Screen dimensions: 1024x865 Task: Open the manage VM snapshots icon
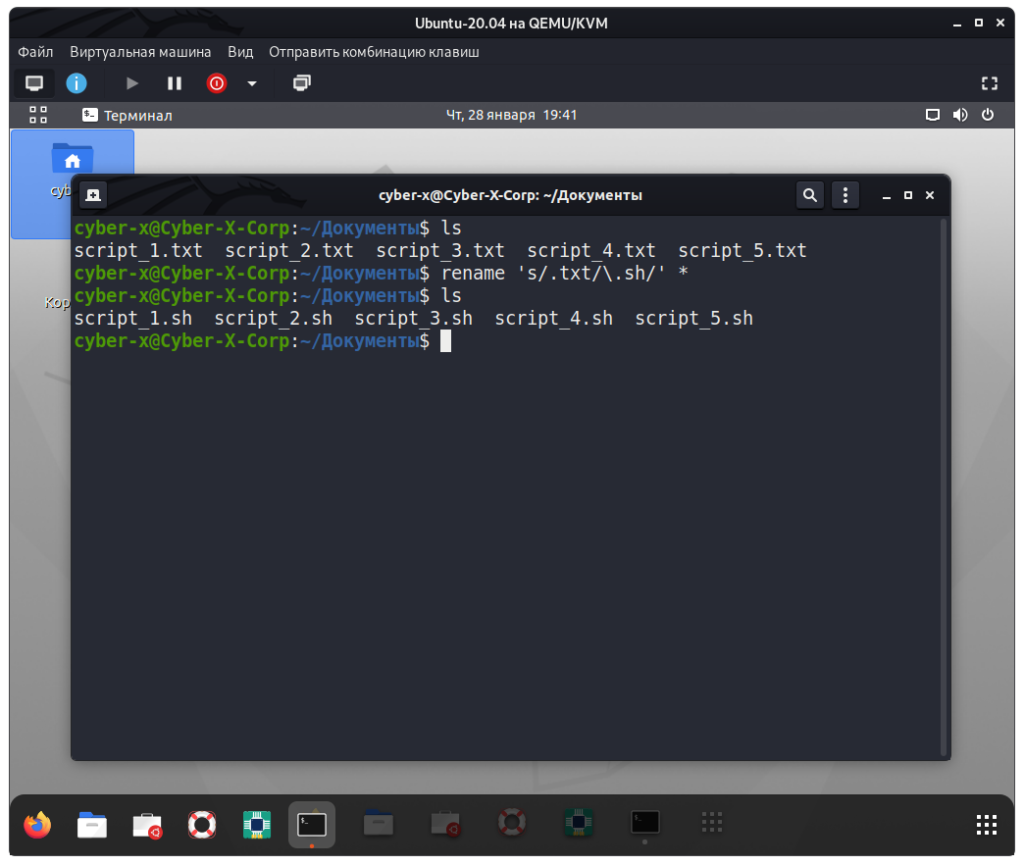(302, 83)
